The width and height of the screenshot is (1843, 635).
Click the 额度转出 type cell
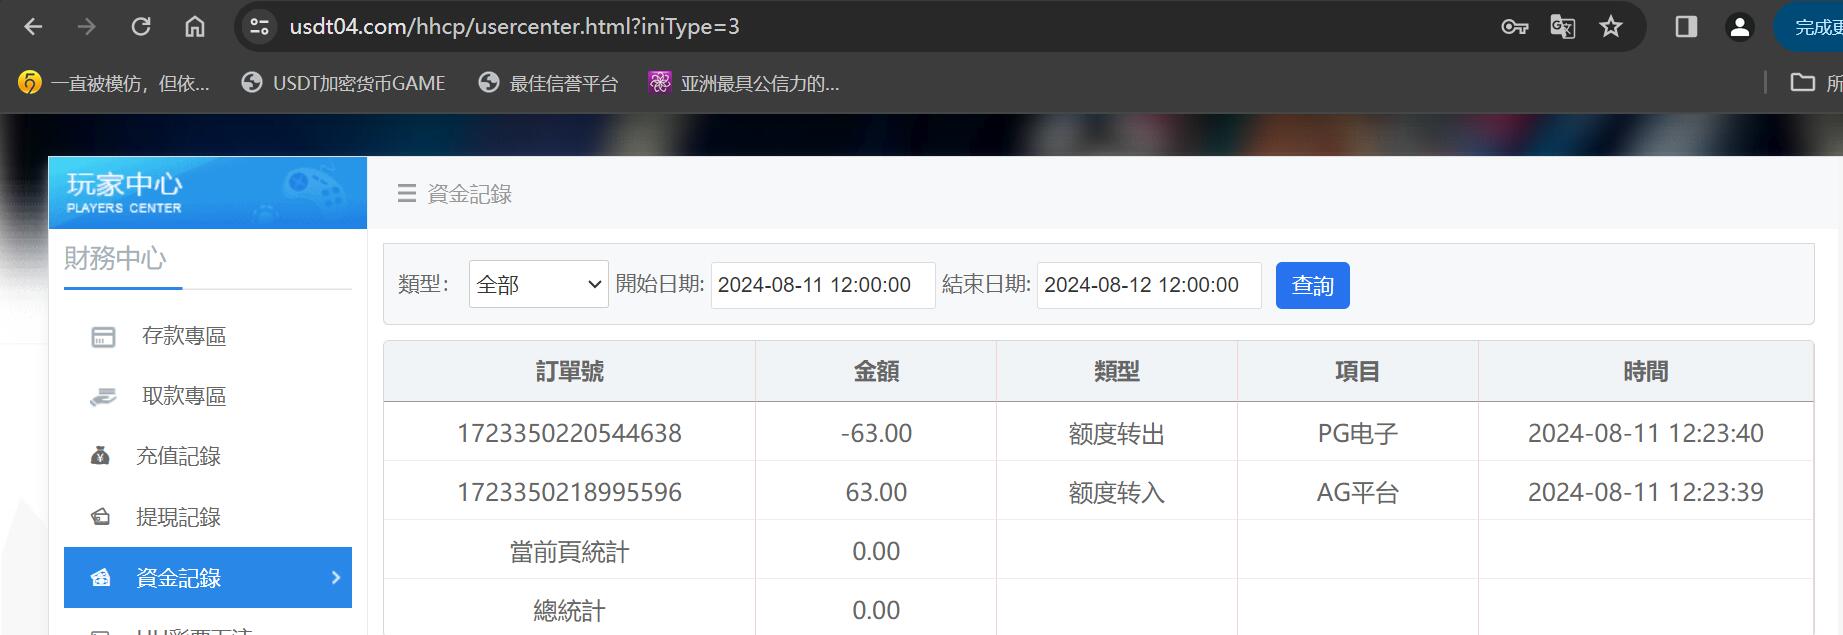tap(1116, 434)
